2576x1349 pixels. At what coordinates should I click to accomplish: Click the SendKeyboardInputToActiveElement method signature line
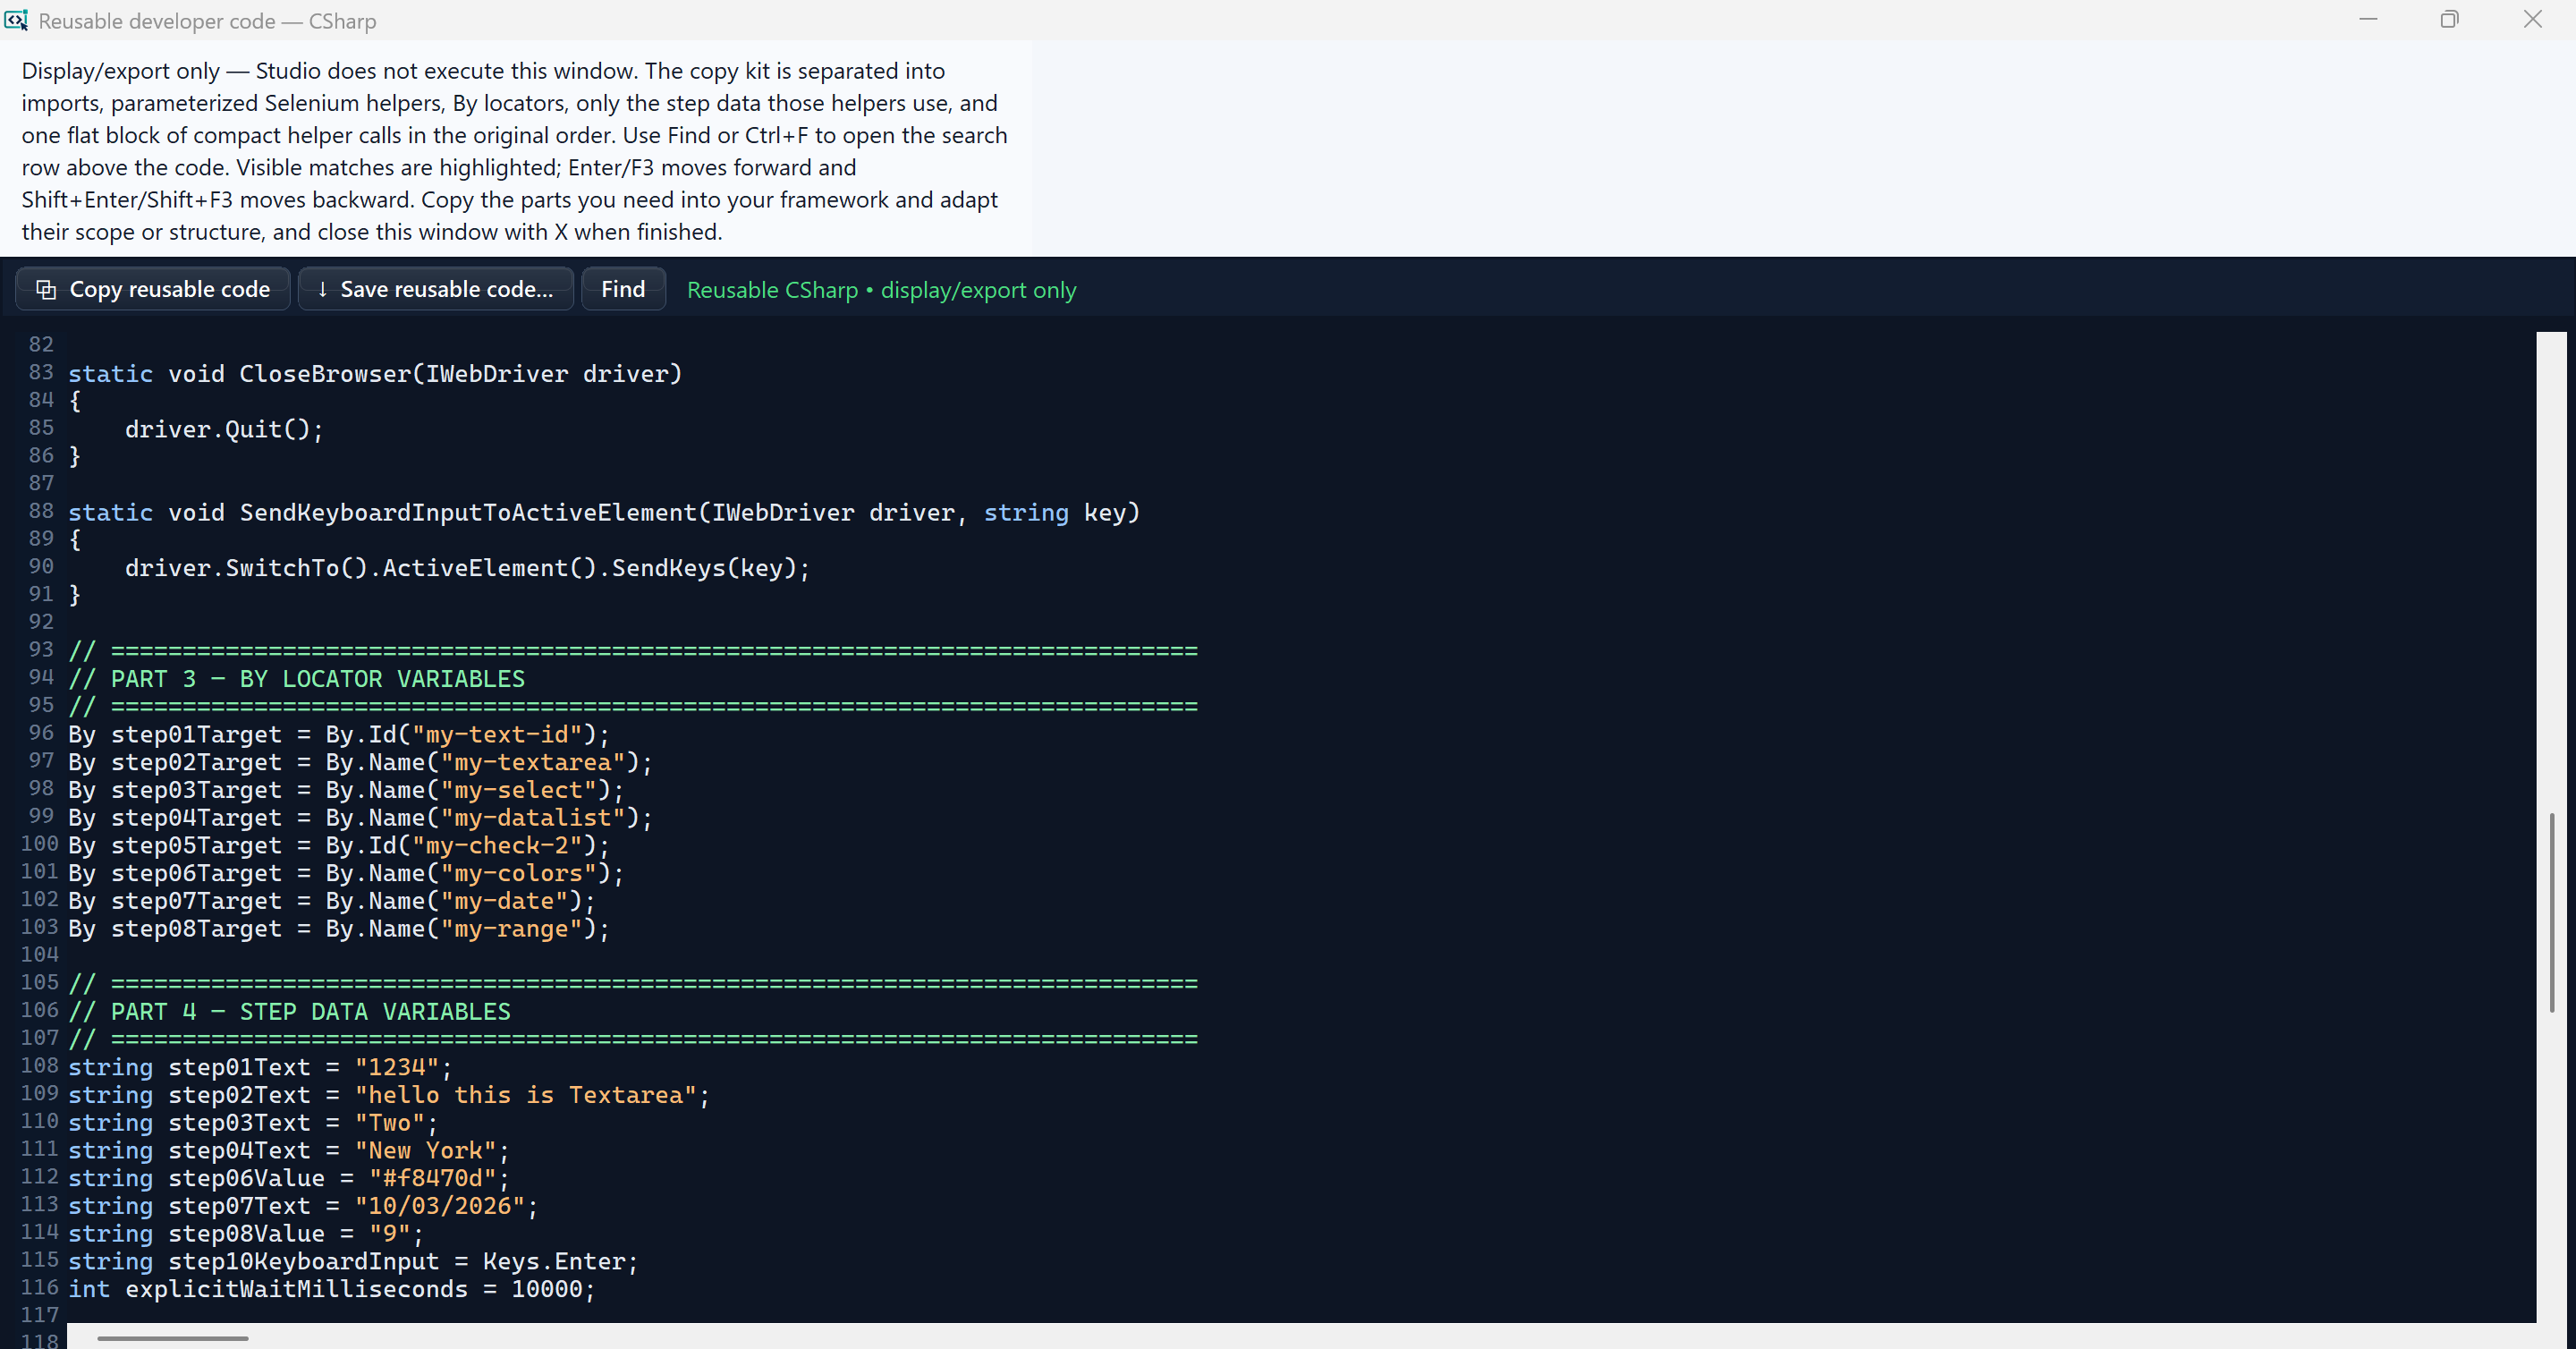[x=604, y=512]
